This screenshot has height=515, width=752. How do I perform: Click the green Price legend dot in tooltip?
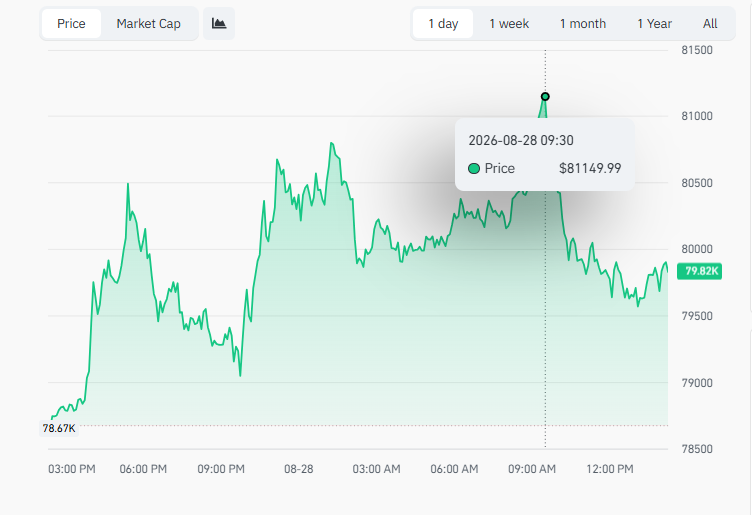(x=474, y=168)
